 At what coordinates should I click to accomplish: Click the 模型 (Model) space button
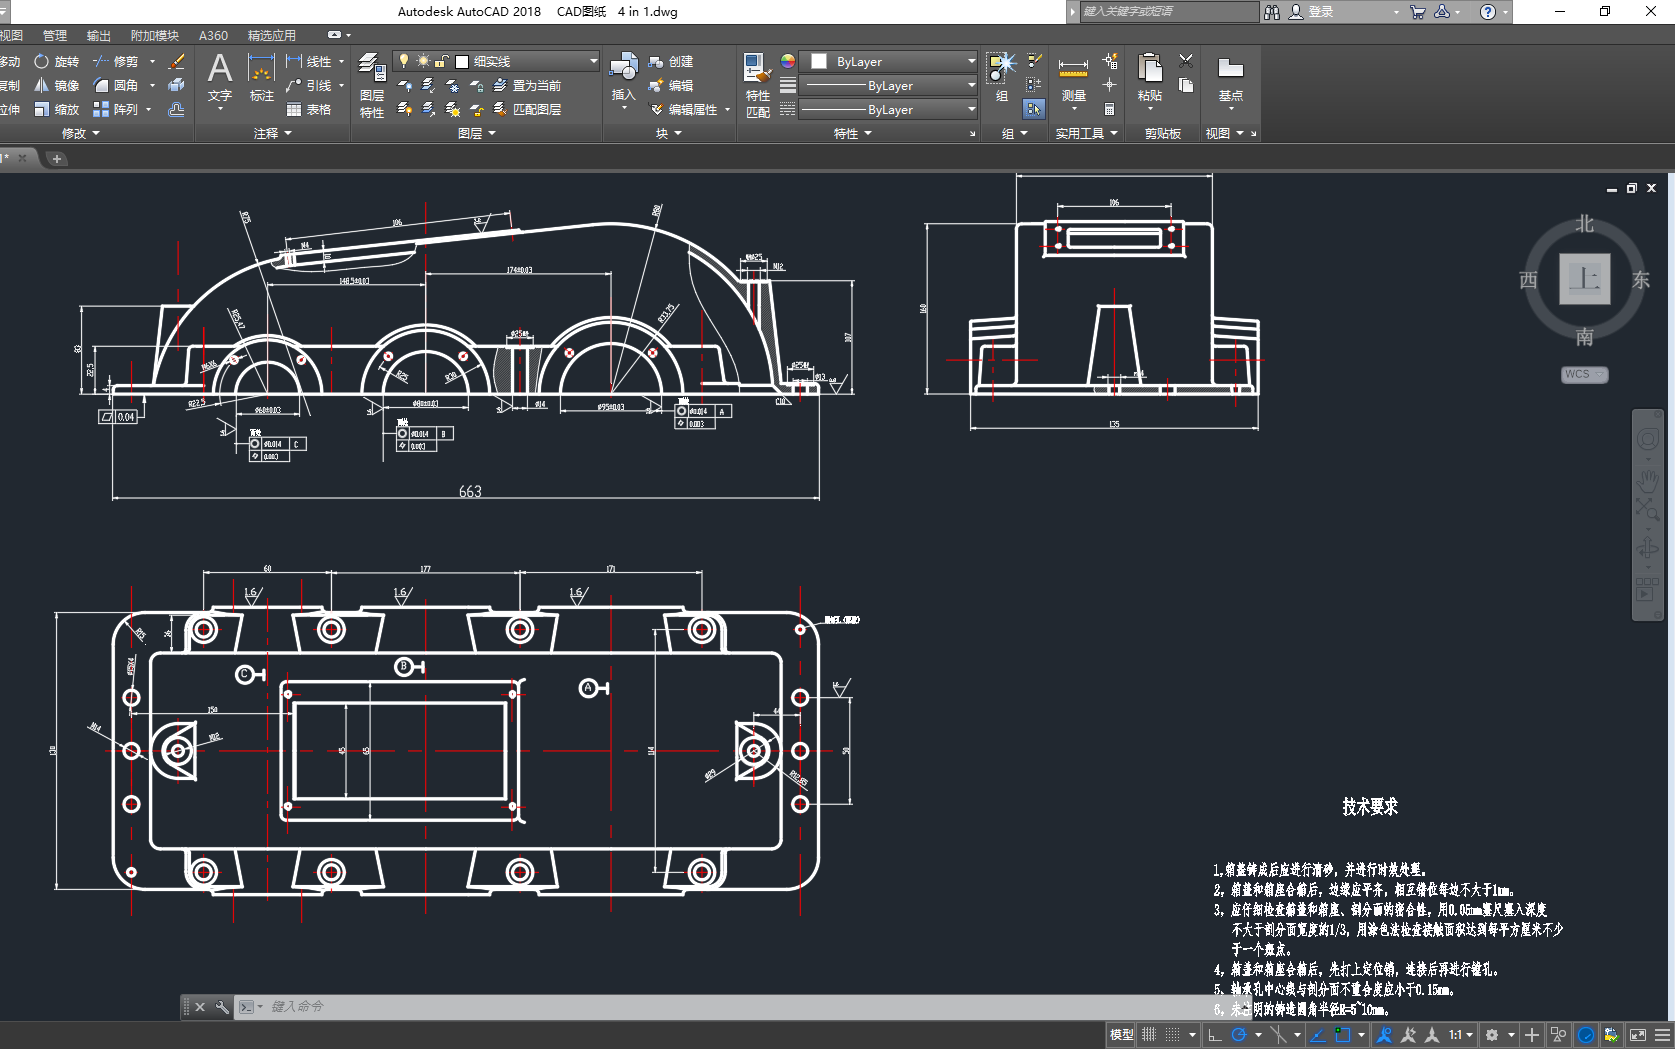(1121, 1035)
